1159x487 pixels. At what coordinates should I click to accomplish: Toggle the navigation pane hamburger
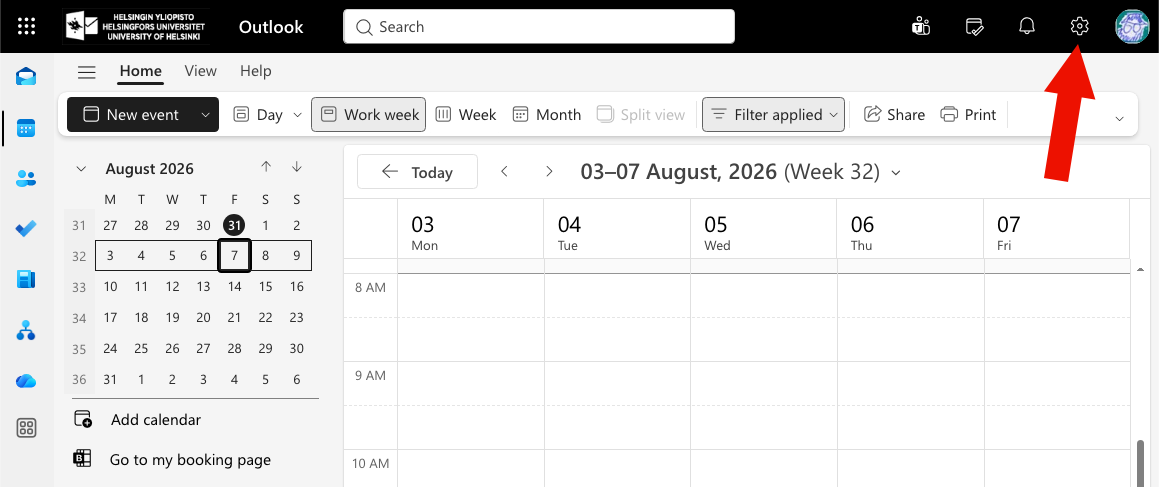coord(87,72)
